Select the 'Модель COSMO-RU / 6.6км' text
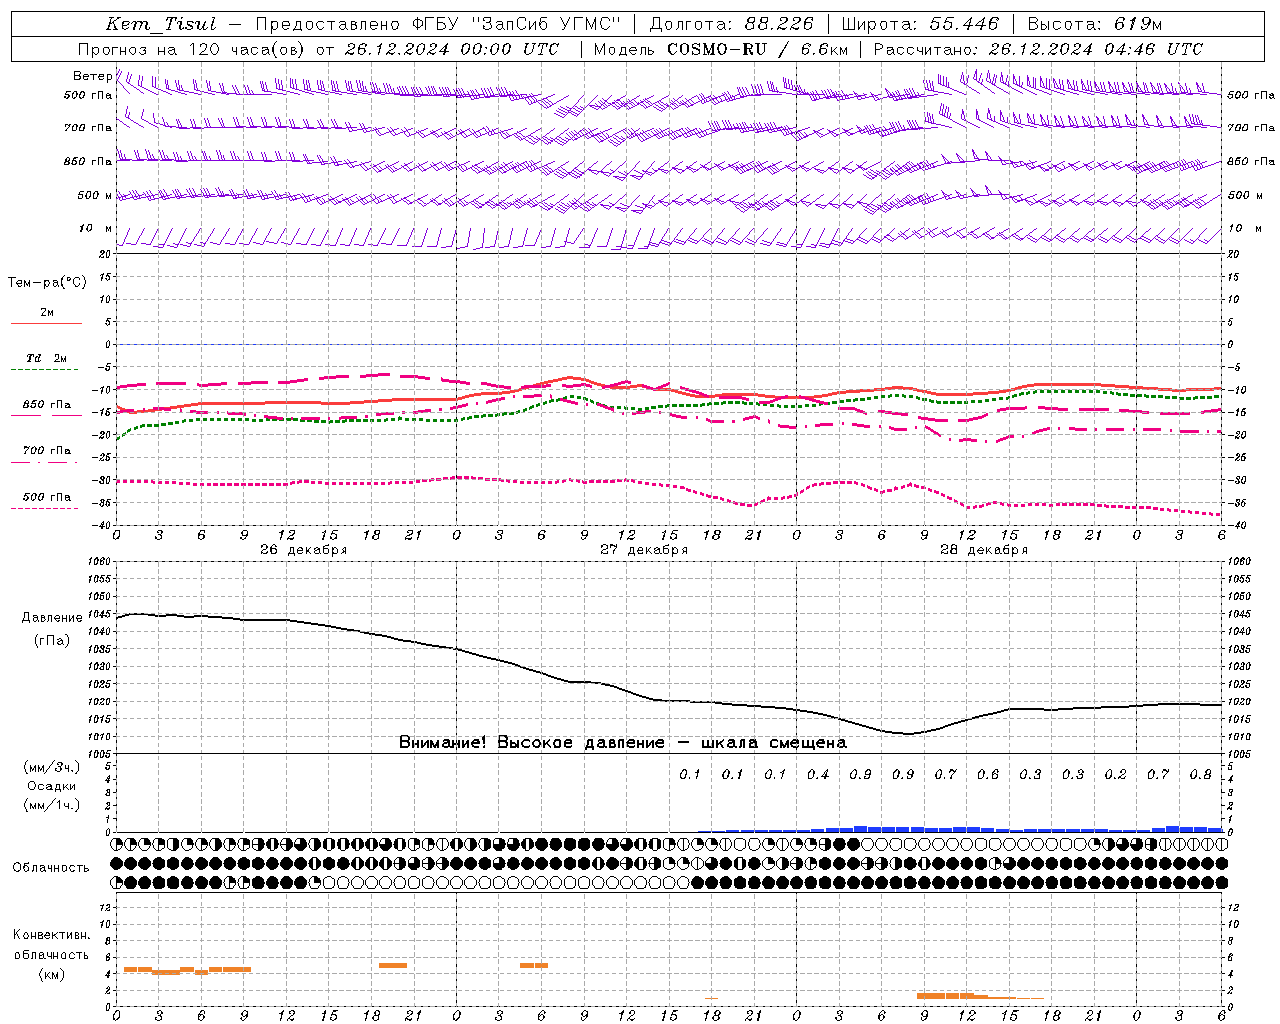This screenshot has width=1280, height=1024. point(720,49)
